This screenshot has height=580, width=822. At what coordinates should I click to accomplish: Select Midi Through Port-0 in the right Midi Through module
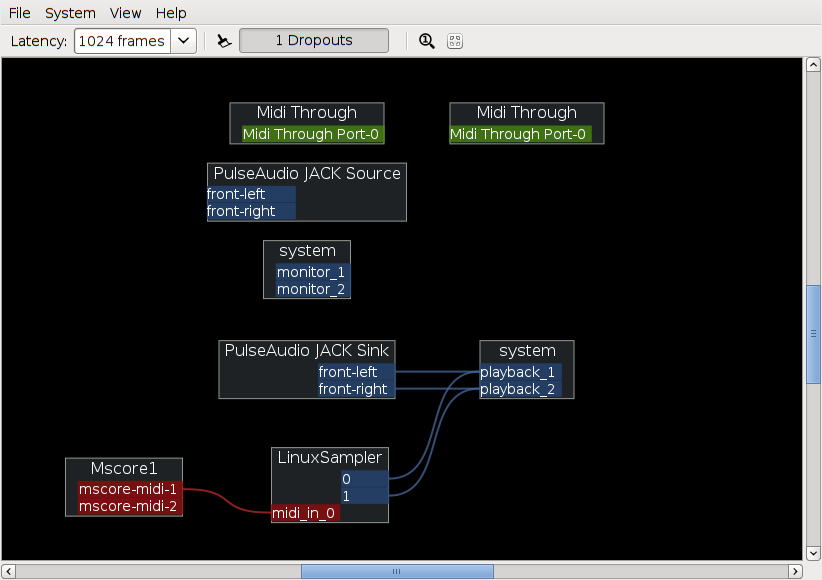click(x=521, y=134)
